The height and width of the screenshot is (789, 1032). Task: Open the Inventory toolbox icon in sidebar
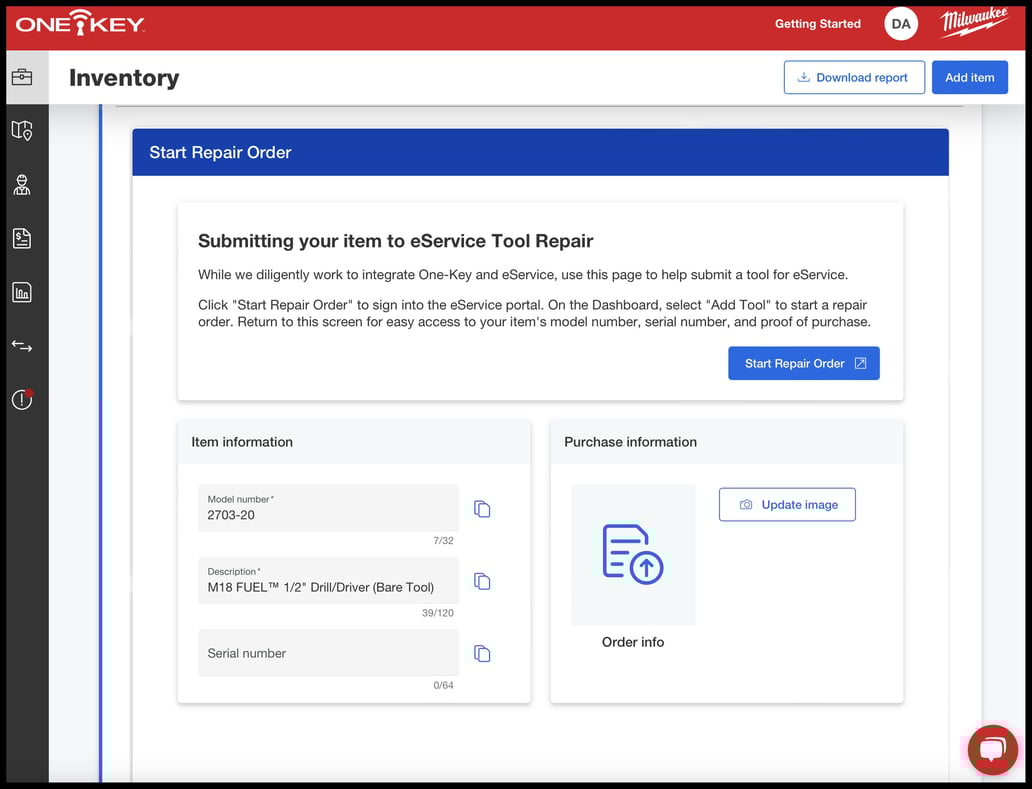point(24,76)
